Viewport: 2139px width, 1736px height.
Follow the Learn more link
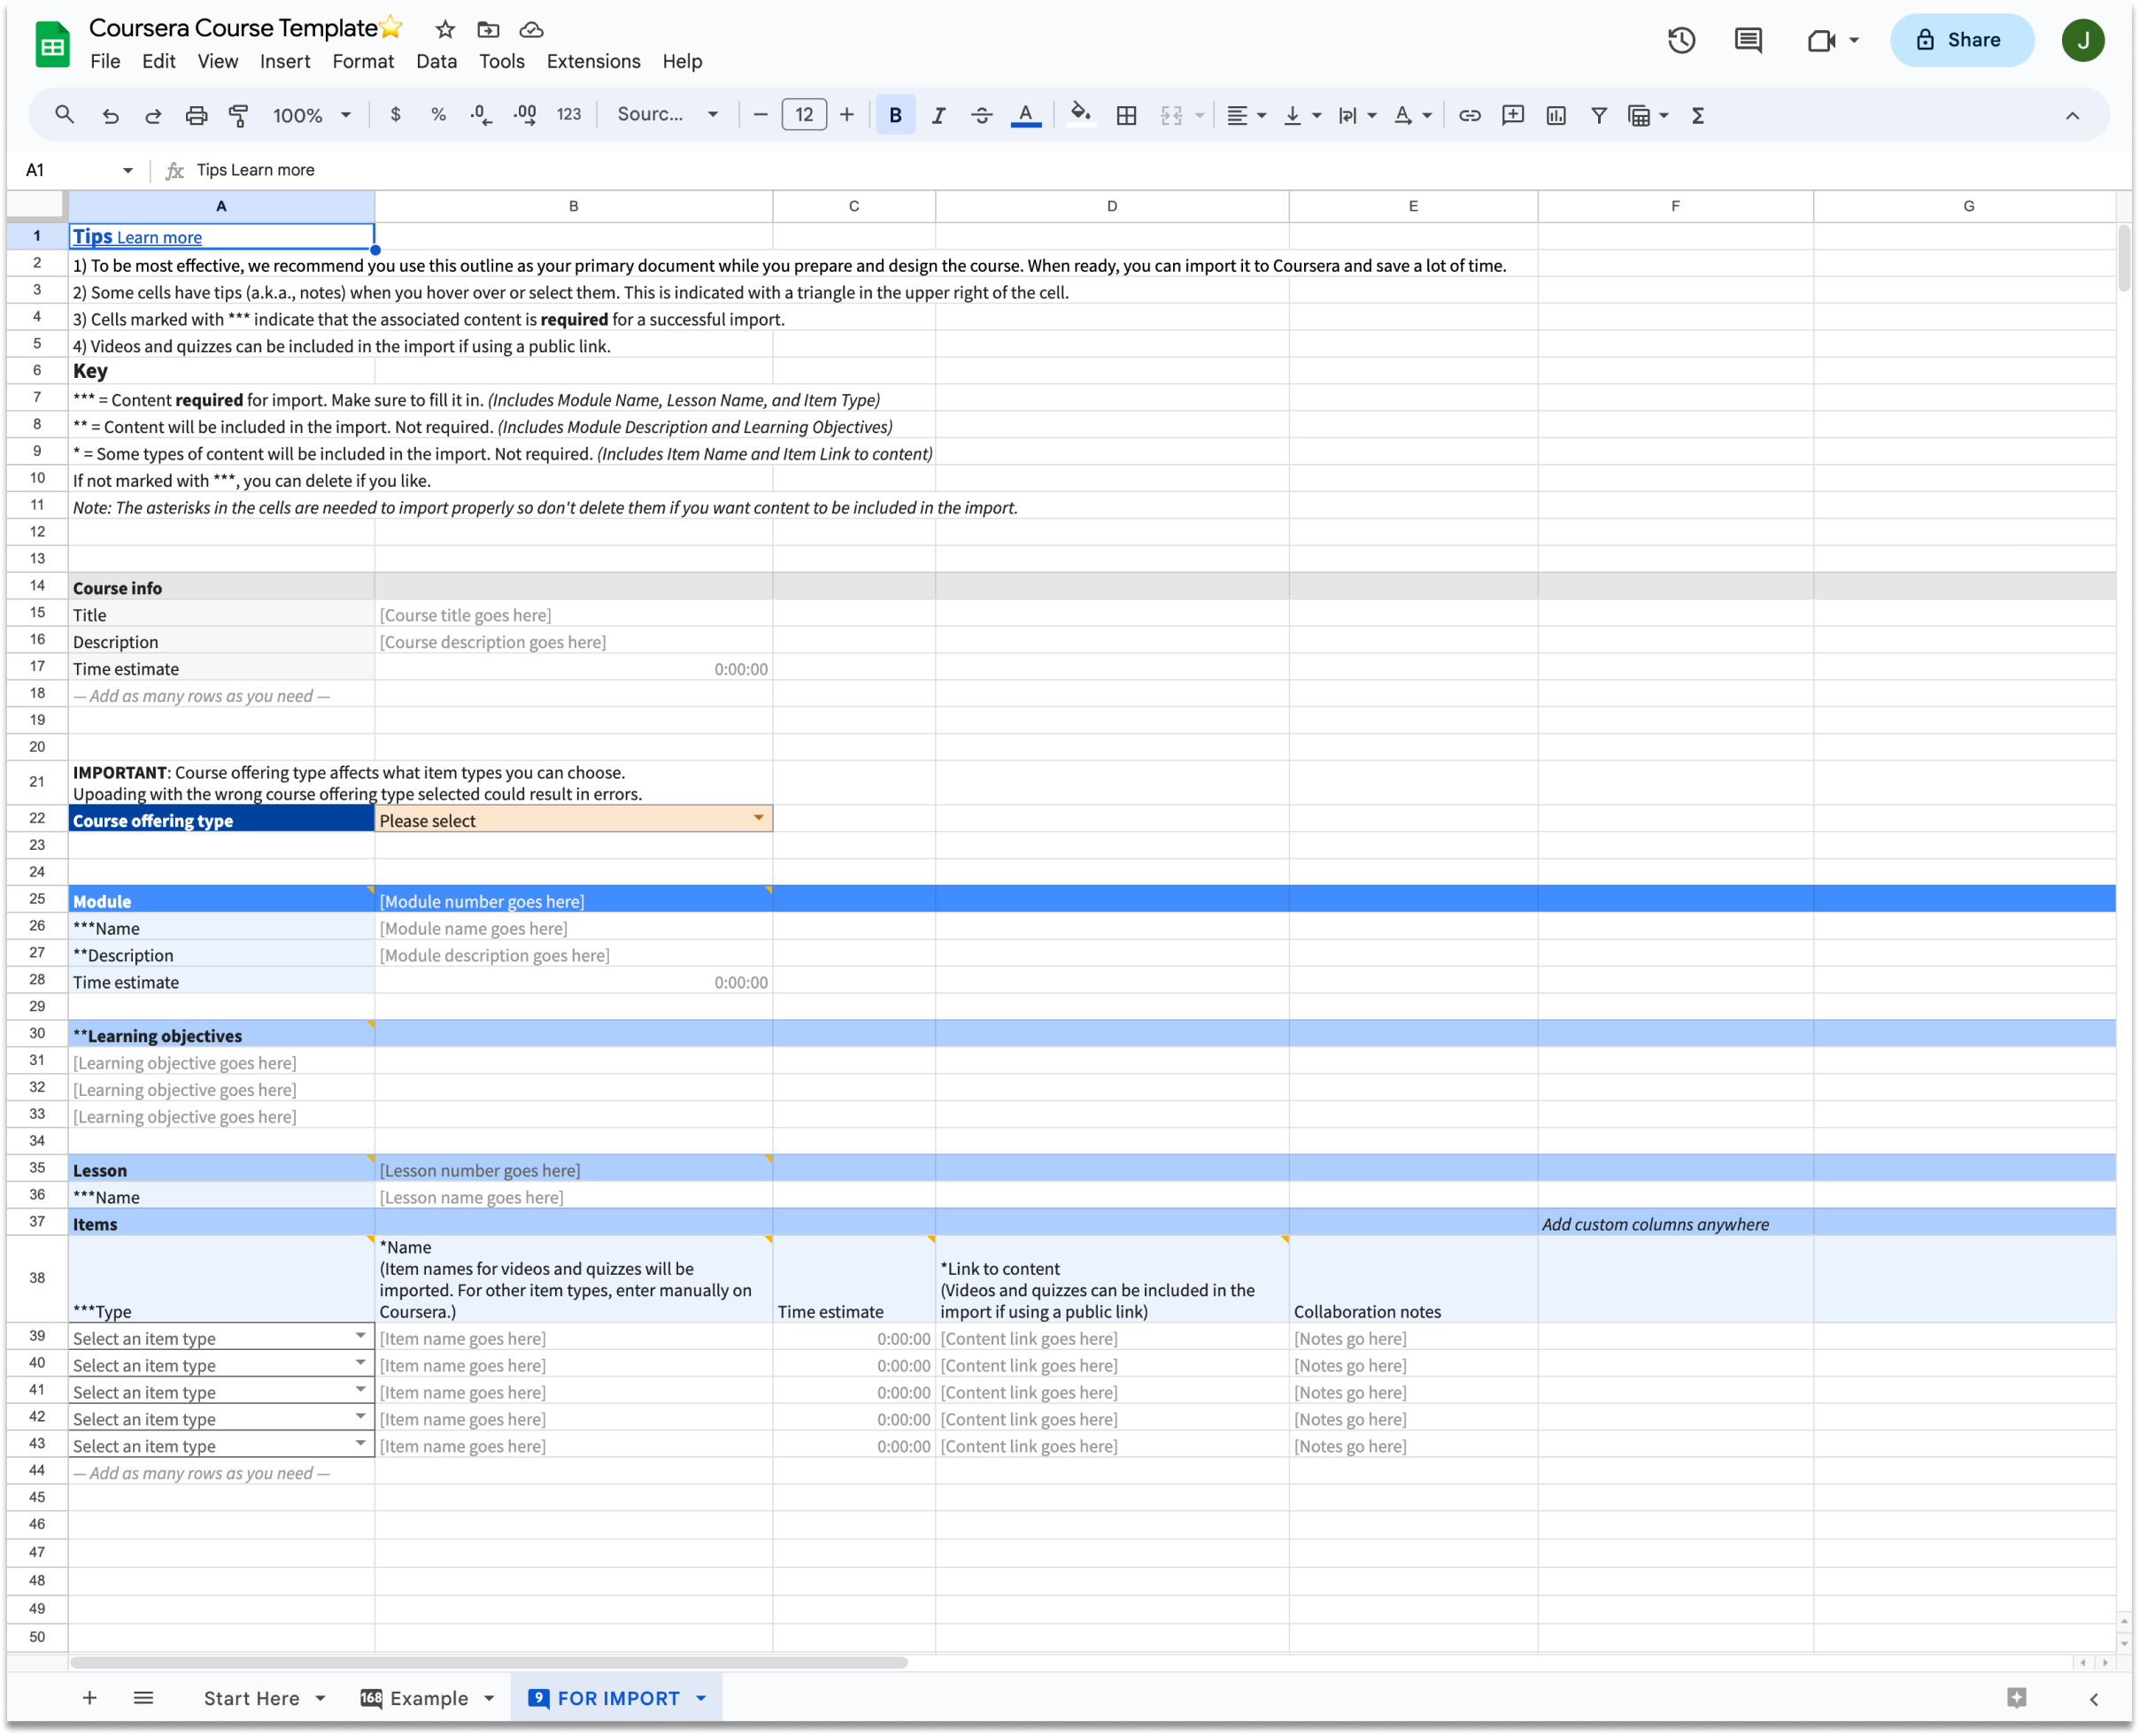click(x=159, y=238)
